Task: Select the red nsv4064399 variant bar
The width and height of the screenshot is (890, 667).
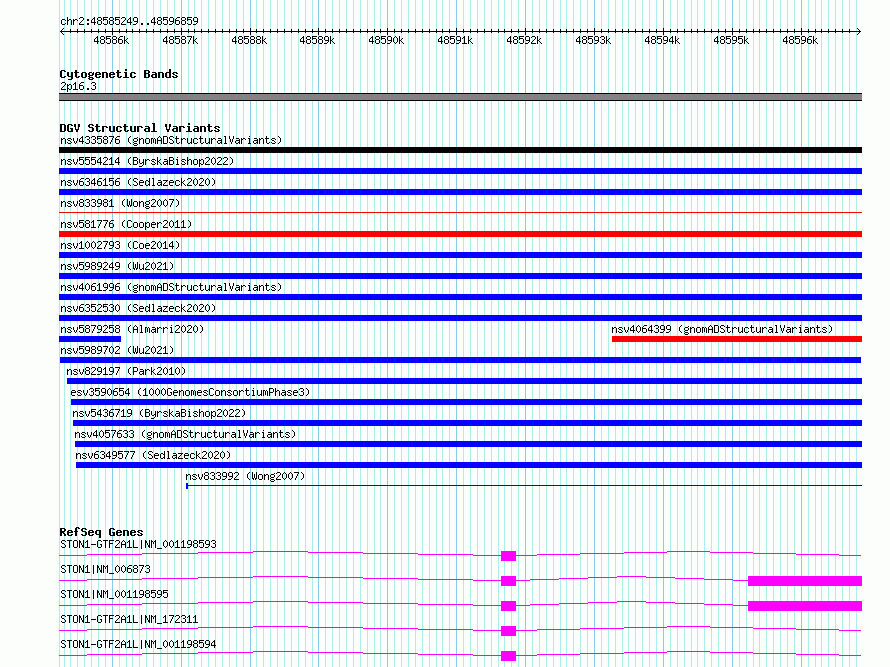Action: coord(737,339)
